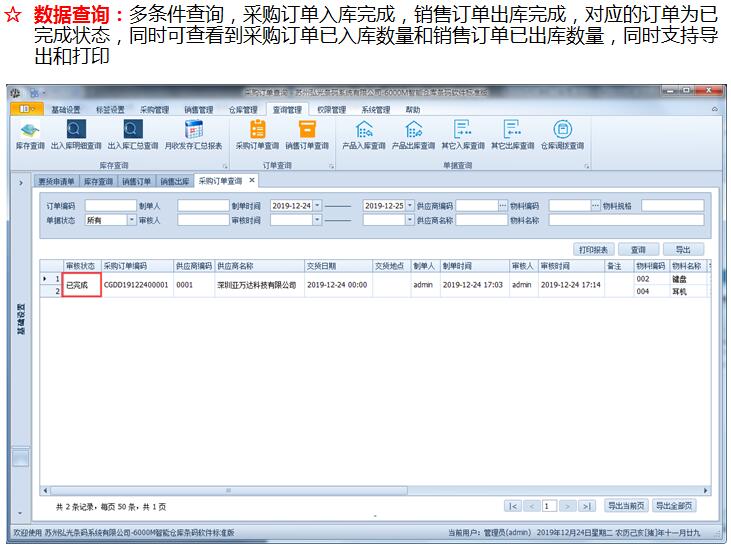Screen dimensions: 731x554
Task: Open 其它出库查询 other outbound query
Action: (513, 135)
